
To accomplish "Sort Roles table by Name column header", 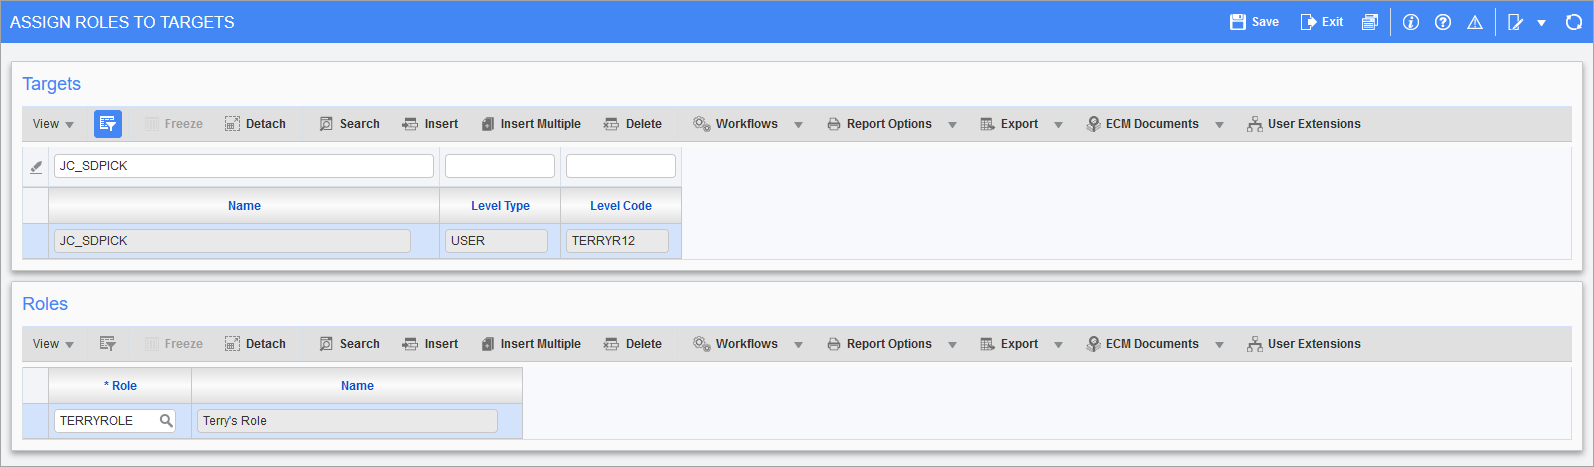I will point(357,386).
